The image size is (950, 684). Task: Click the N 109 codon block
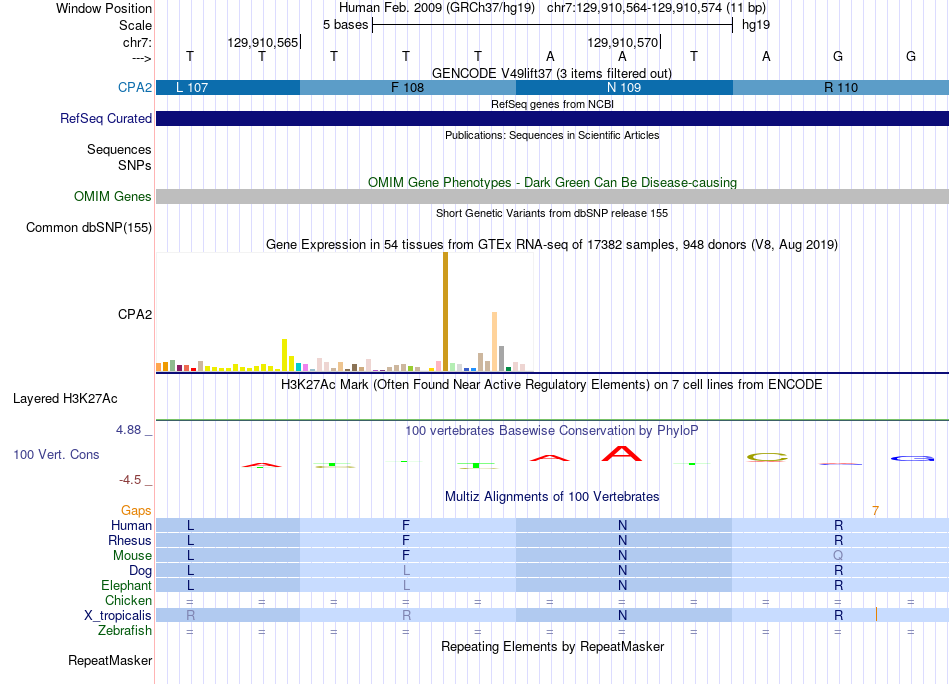(624, 87)
